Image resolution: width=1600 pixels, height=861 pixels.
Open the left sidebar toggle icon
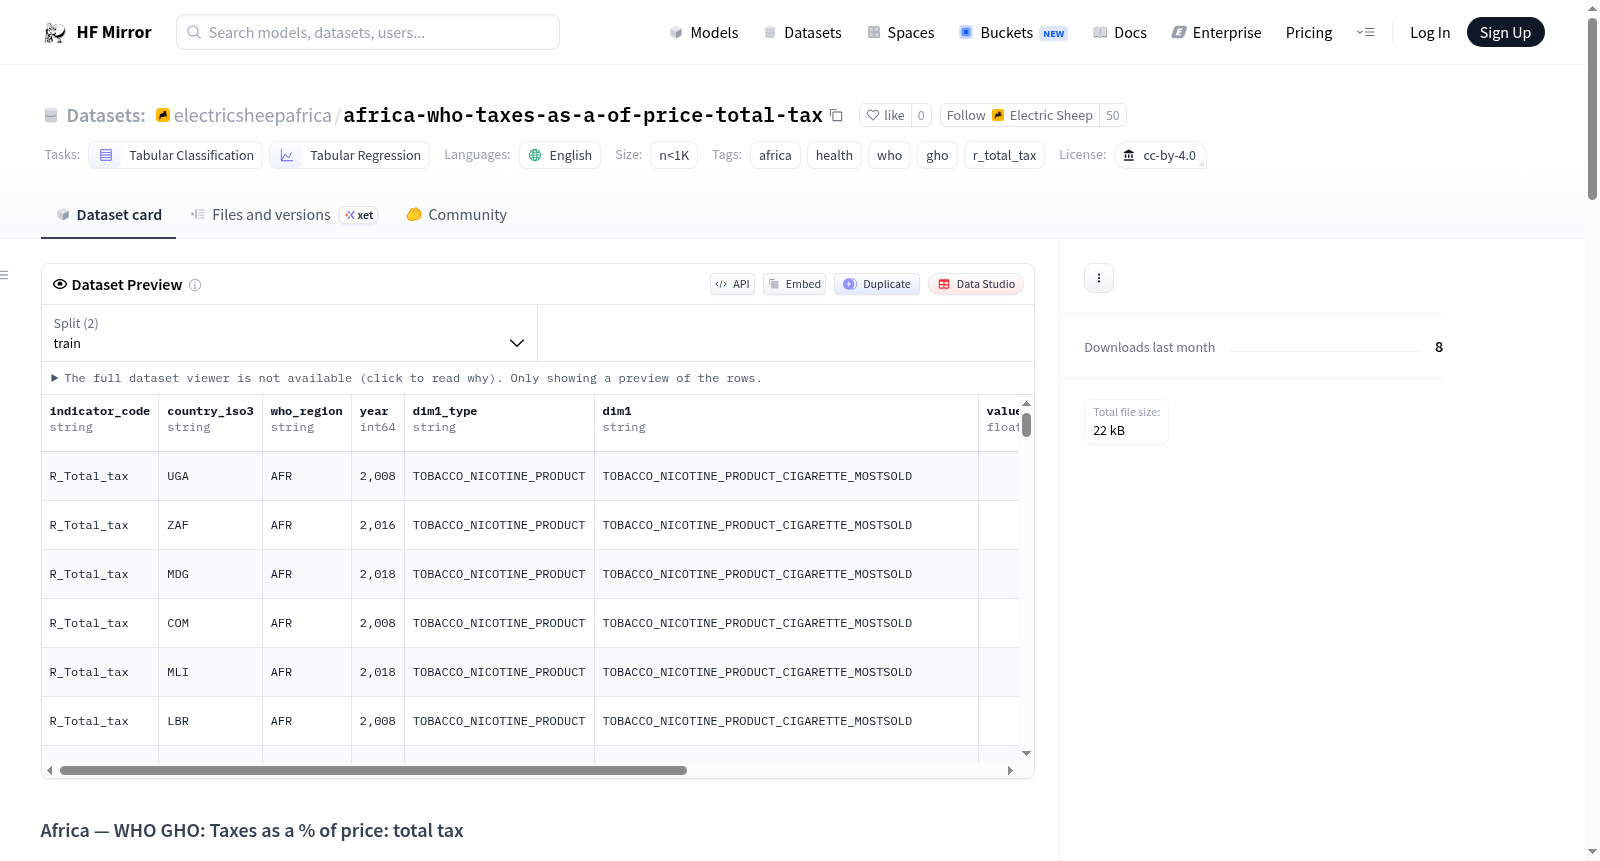pyautogui.click(x=5, y=275)
